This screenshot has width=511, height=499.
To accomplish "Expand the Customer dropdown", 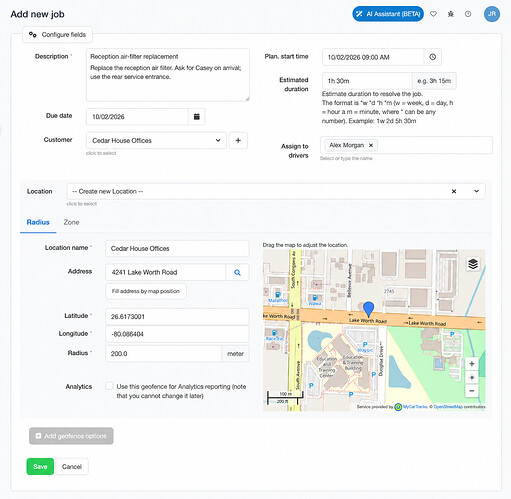I will point(156,140).
